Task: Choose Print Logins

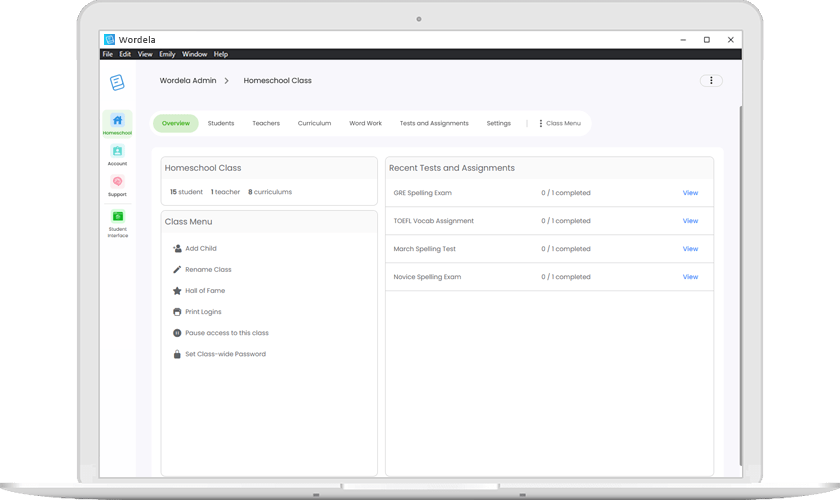Action: click(203, 312)
